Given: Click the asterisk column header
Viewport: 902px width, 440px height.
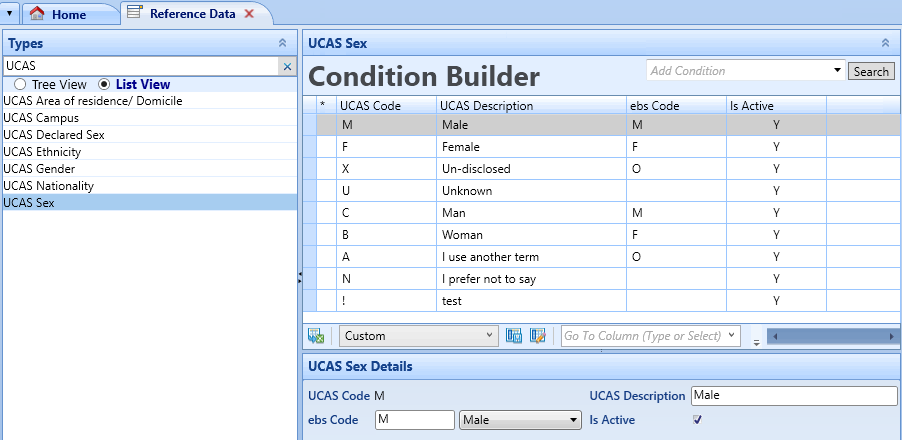Looking at the screenshot, I should 326,106.
